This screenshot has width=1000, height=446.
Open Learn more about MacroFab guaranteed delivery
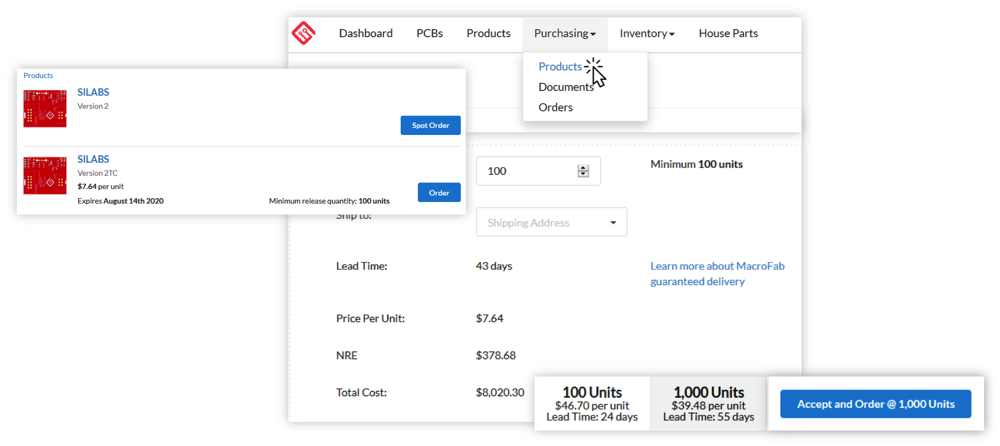(717, 274)
